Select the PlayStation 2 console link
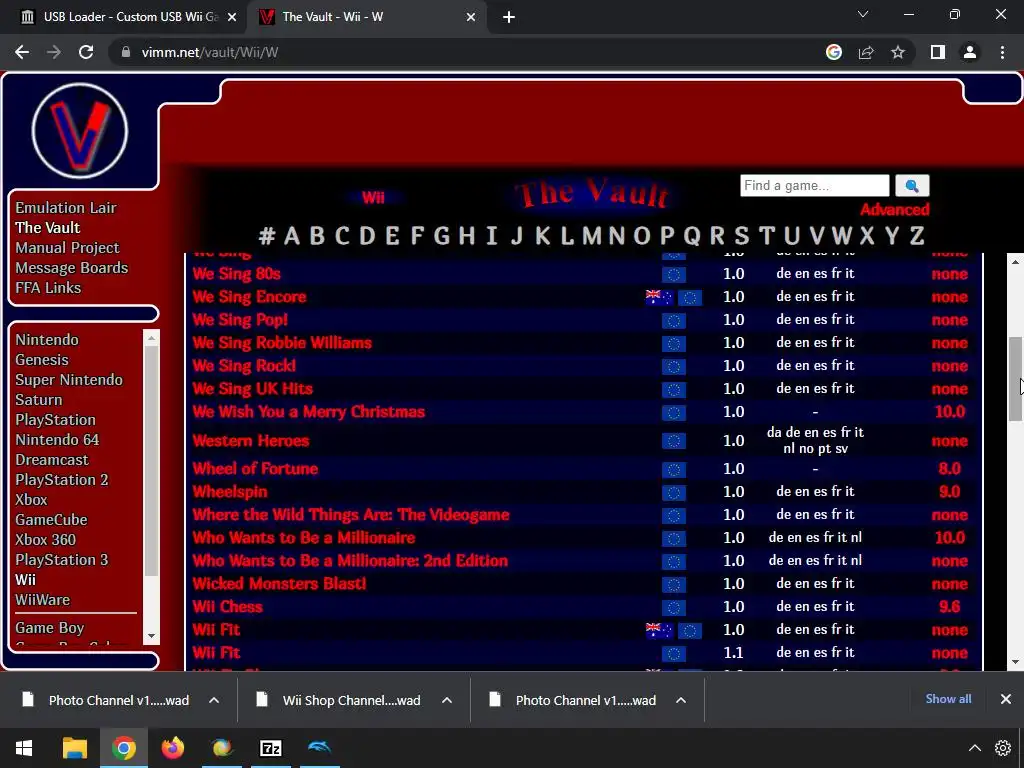This screenshot has height=768, width=1024. (x=62, y=480)
